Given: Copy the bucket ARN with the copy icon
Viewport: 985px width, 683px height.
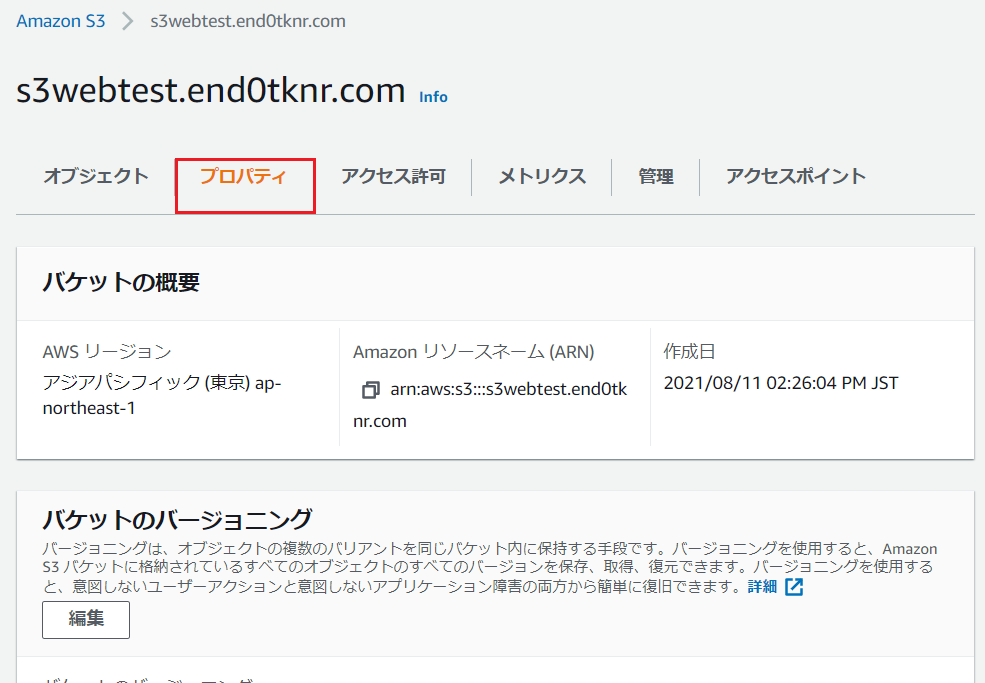Looking at the screenshot, I should pyautogui.click(x=371, y=390).
